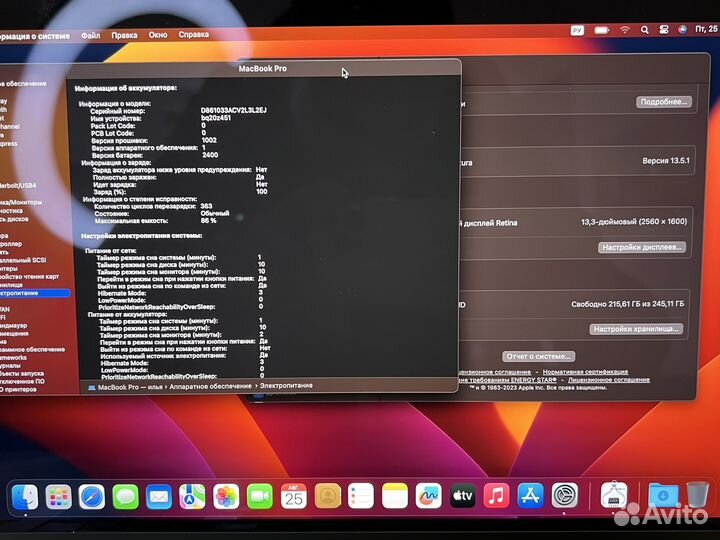Click the battery status icon in menu bar

[x=602, y=30]
